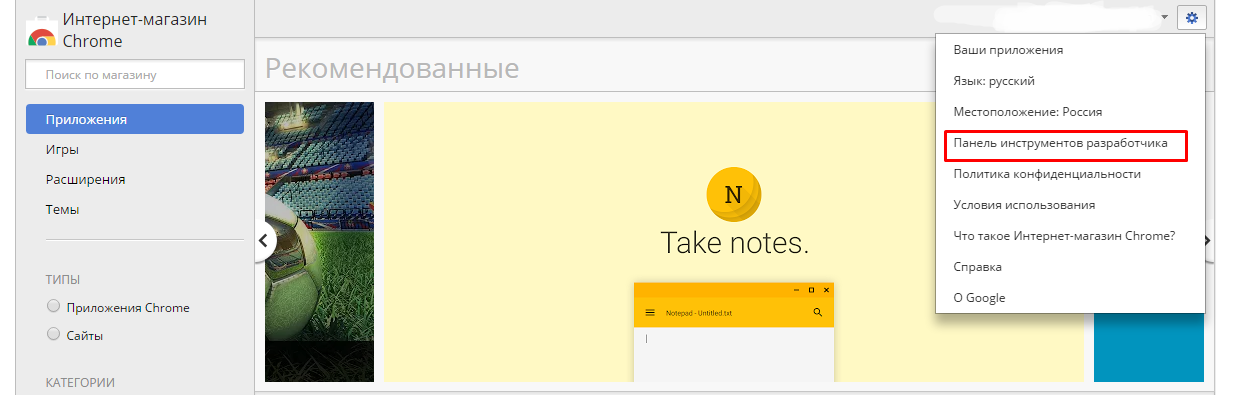
Task: Open the Справка menu item
Action: tap(1070, 266)
